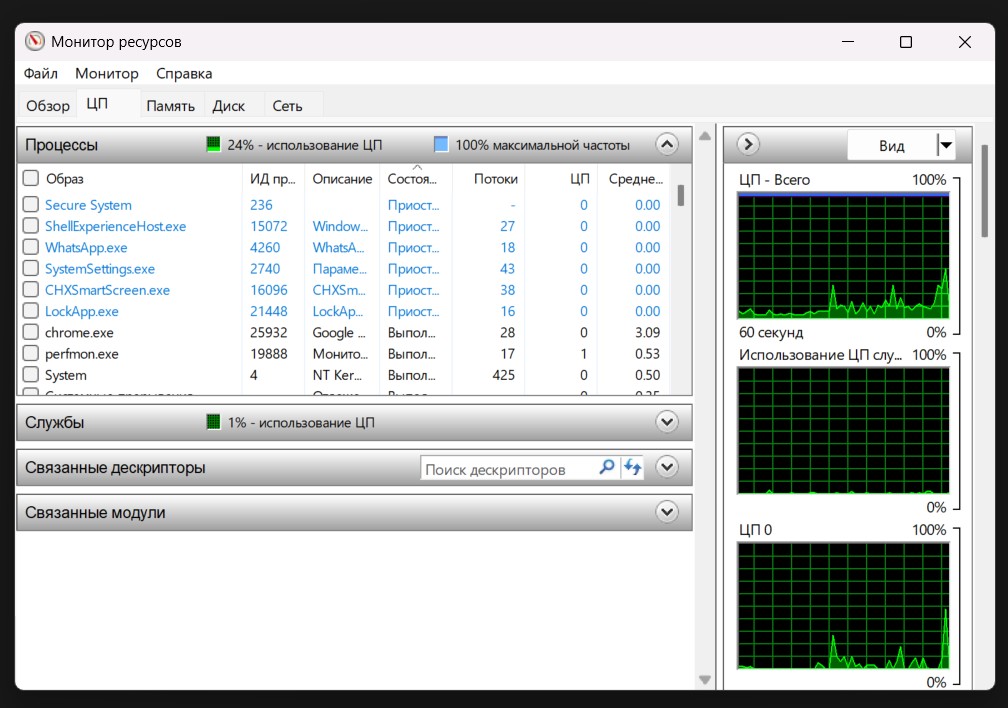This screenshot has height=708, width=1008.
Task: Select the Secure System process name
Action: 88,205
